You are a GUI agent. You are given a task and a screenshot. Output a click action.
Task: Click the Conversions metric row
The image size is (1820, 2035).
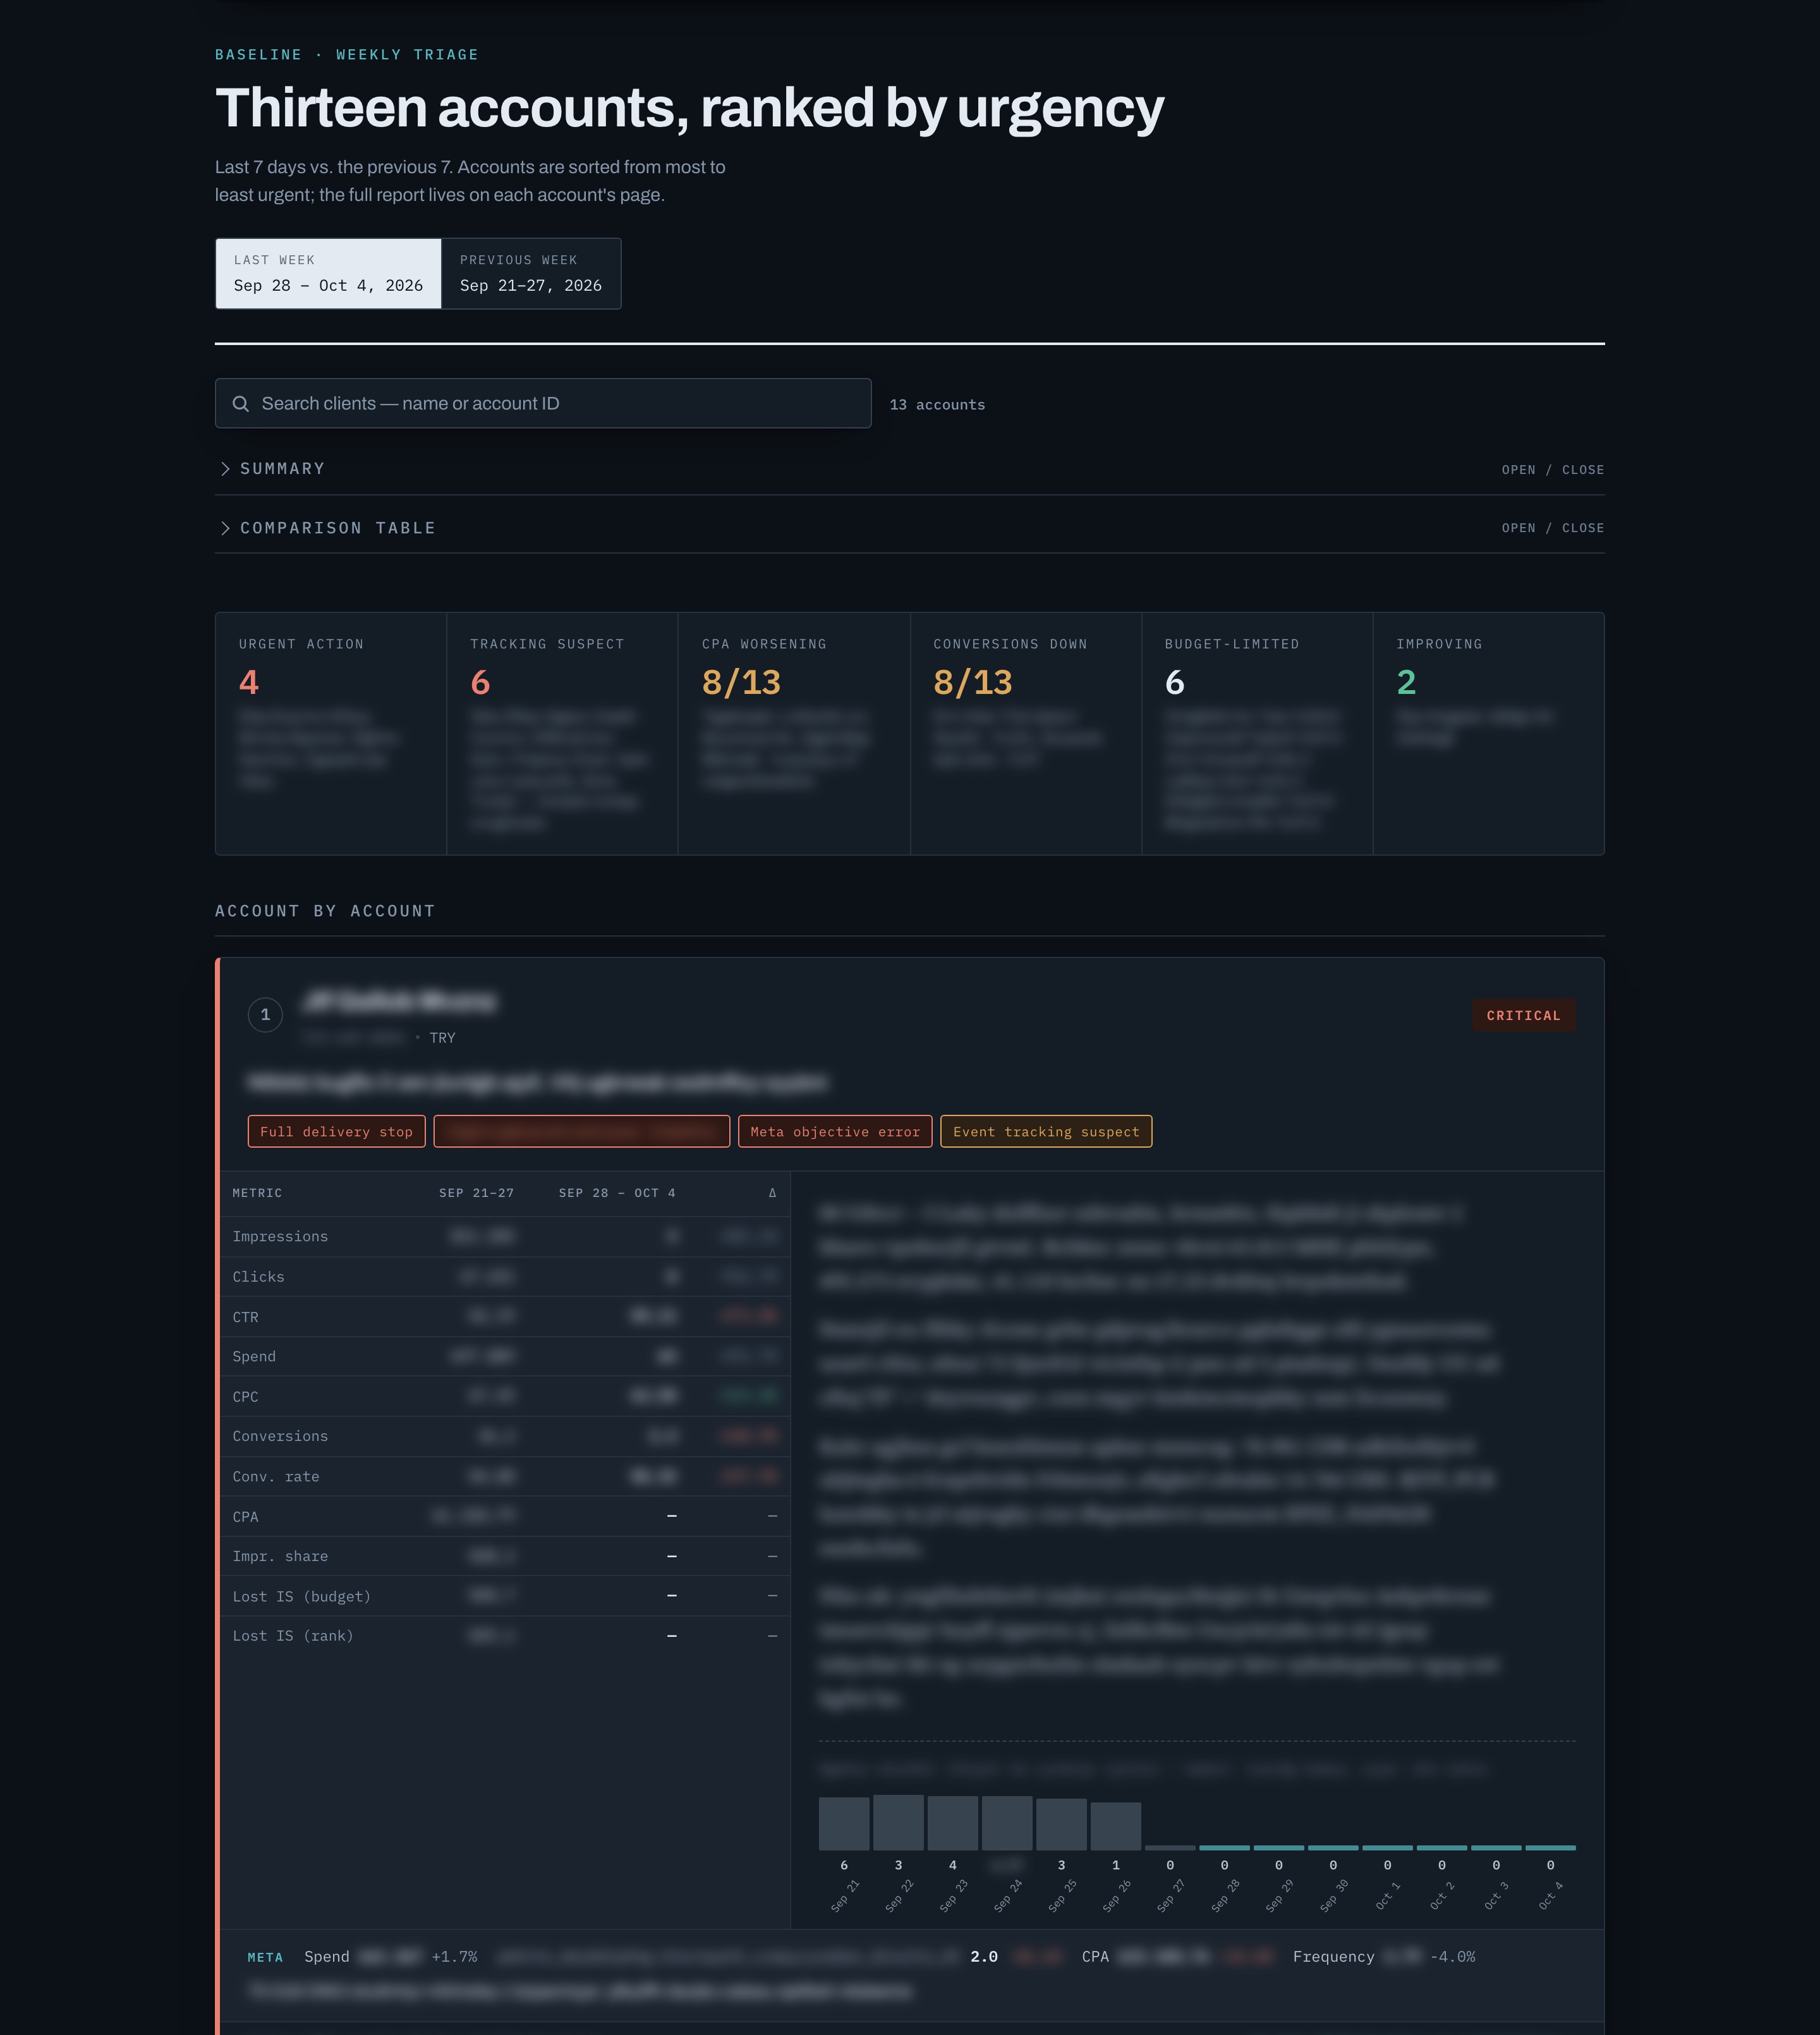[505, 1437]
